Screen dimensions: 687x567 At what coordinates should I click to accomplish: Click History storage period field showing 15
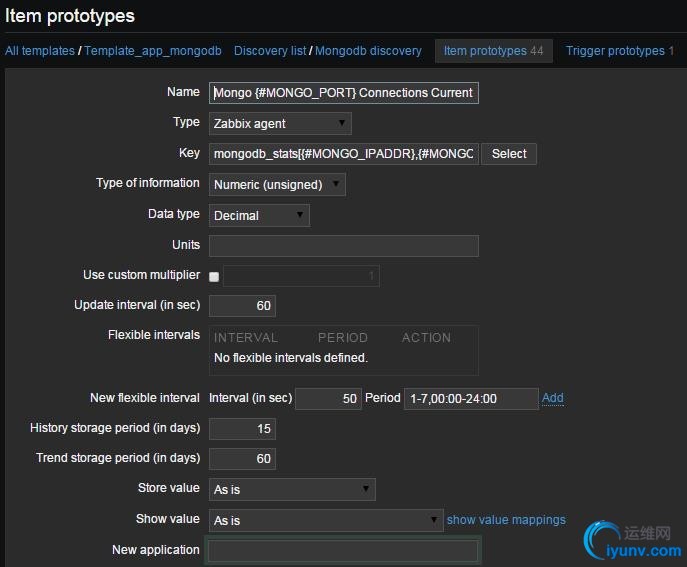point(242,429)
